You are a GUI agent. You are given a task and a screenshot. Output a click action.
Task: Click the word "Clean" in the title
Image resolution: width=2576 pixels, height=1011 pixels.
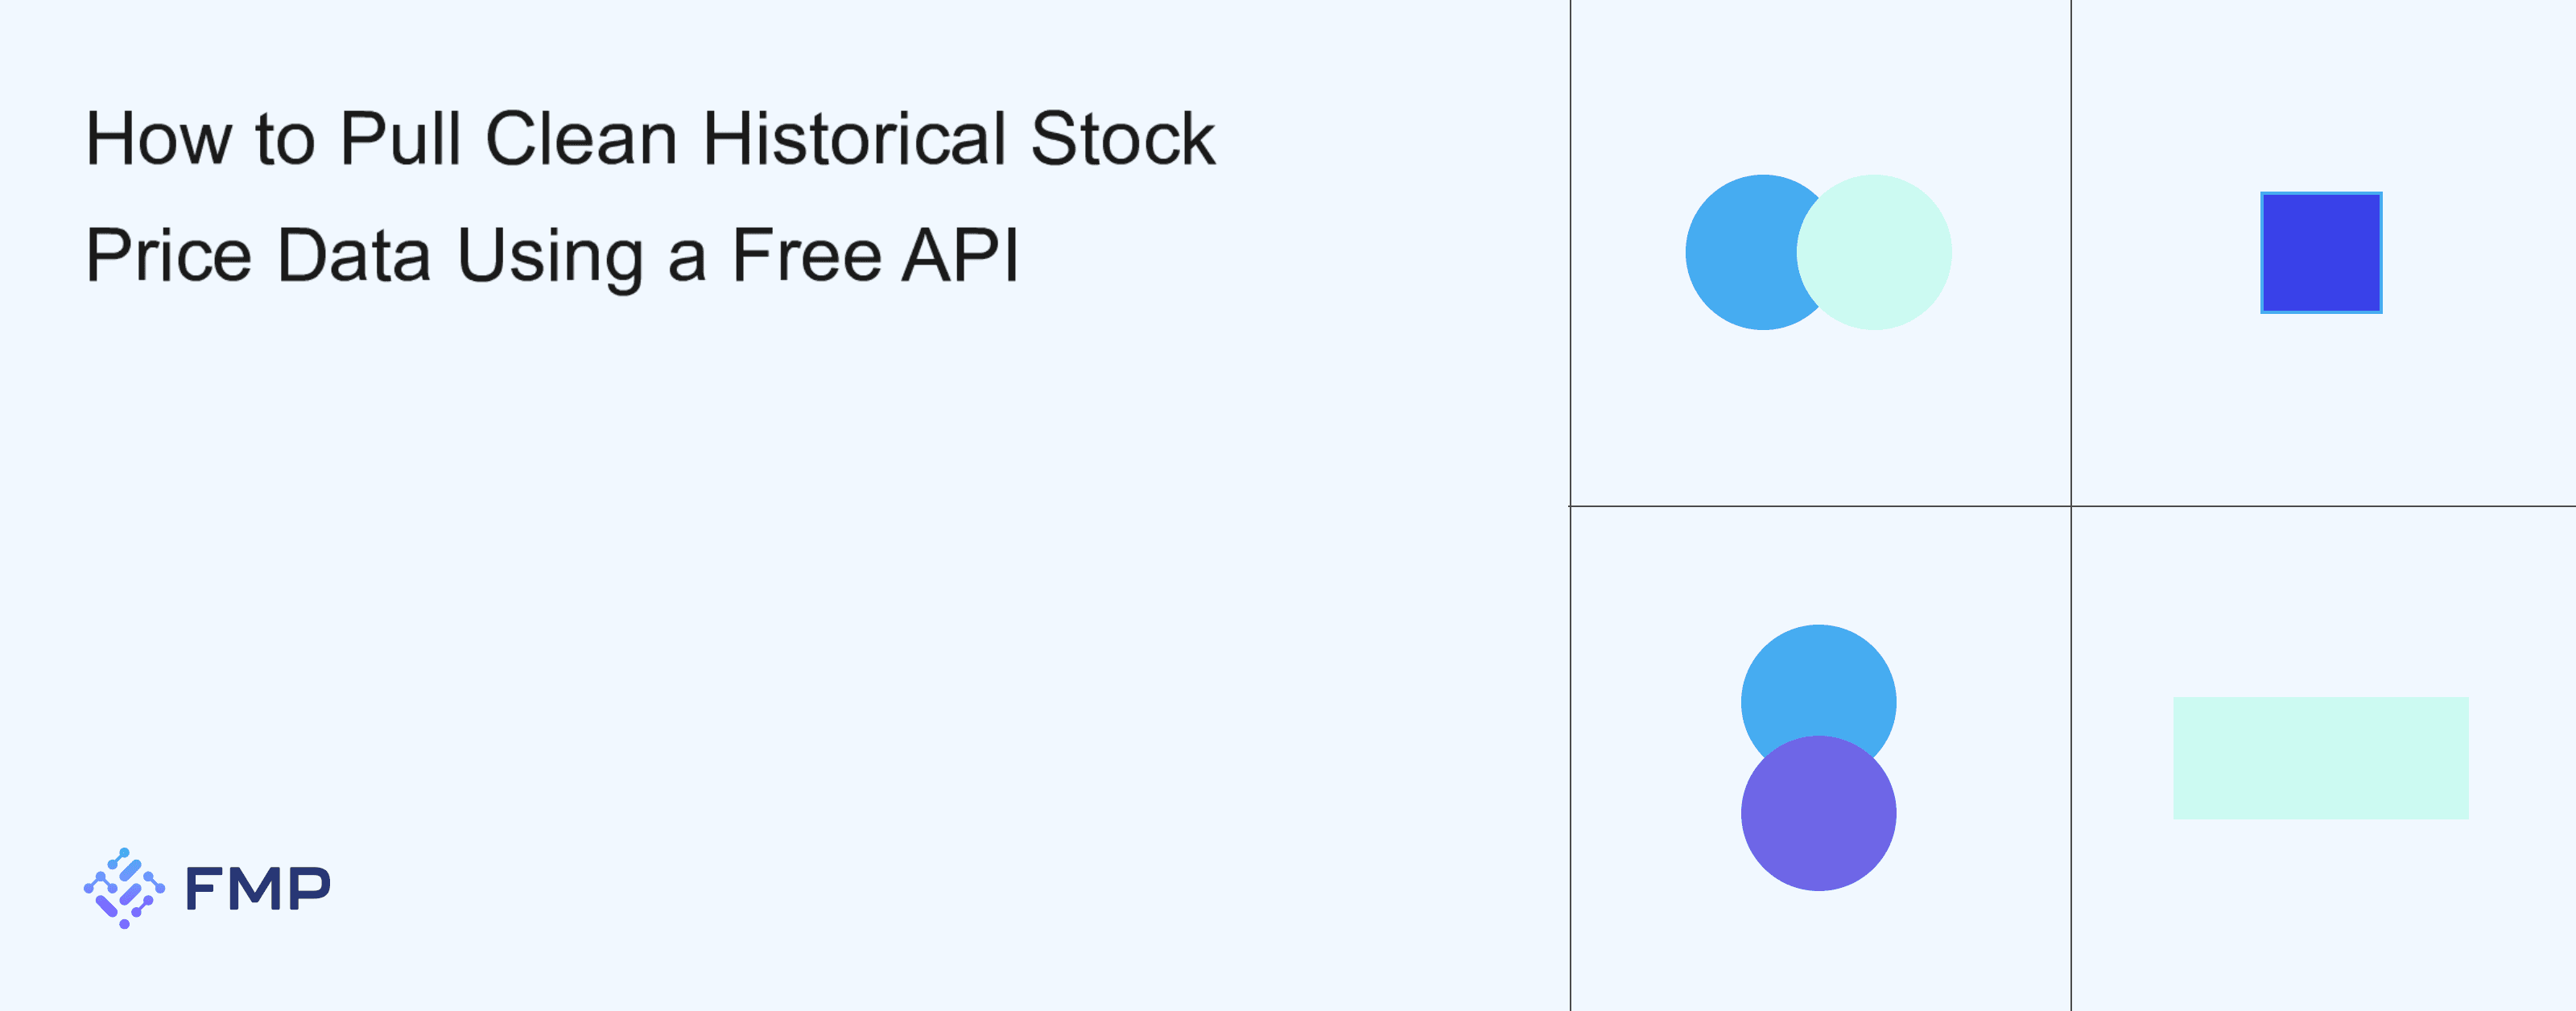(x=581, y=138)
